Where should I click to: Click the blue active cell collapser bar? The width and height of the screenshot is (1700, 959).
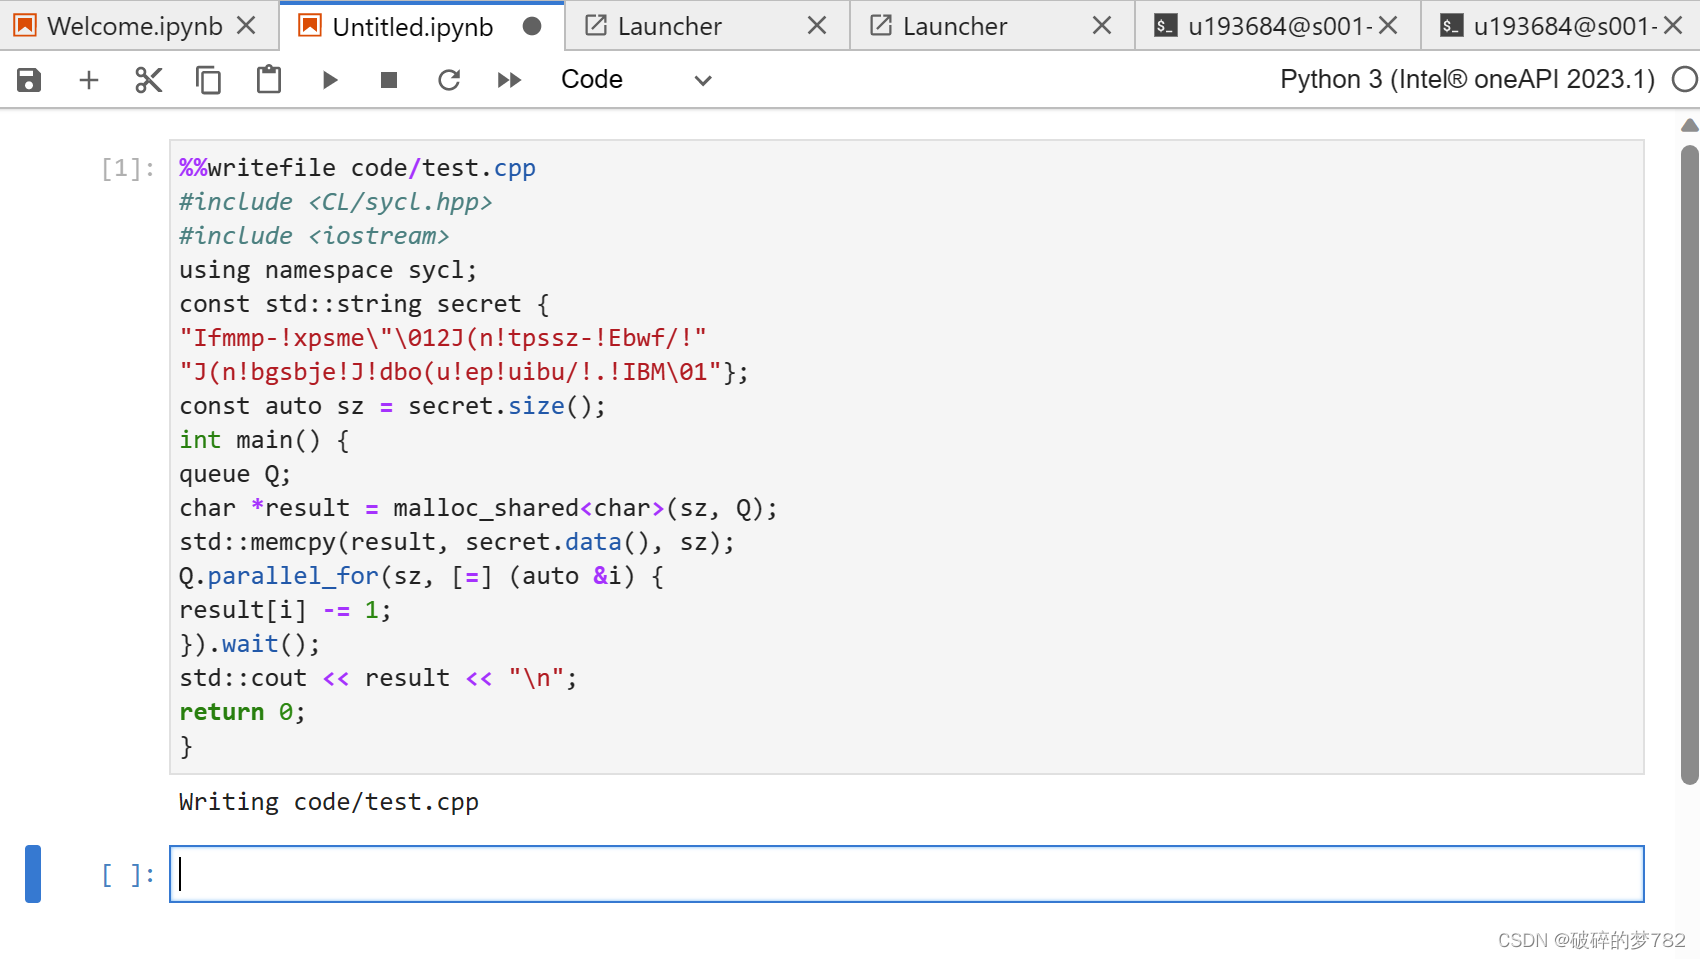coord(33,874)
